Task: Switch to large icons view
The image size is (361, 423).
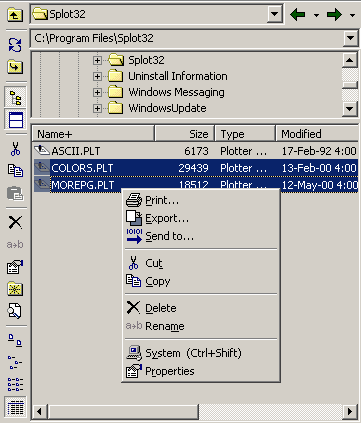Action: click(15, 340)
